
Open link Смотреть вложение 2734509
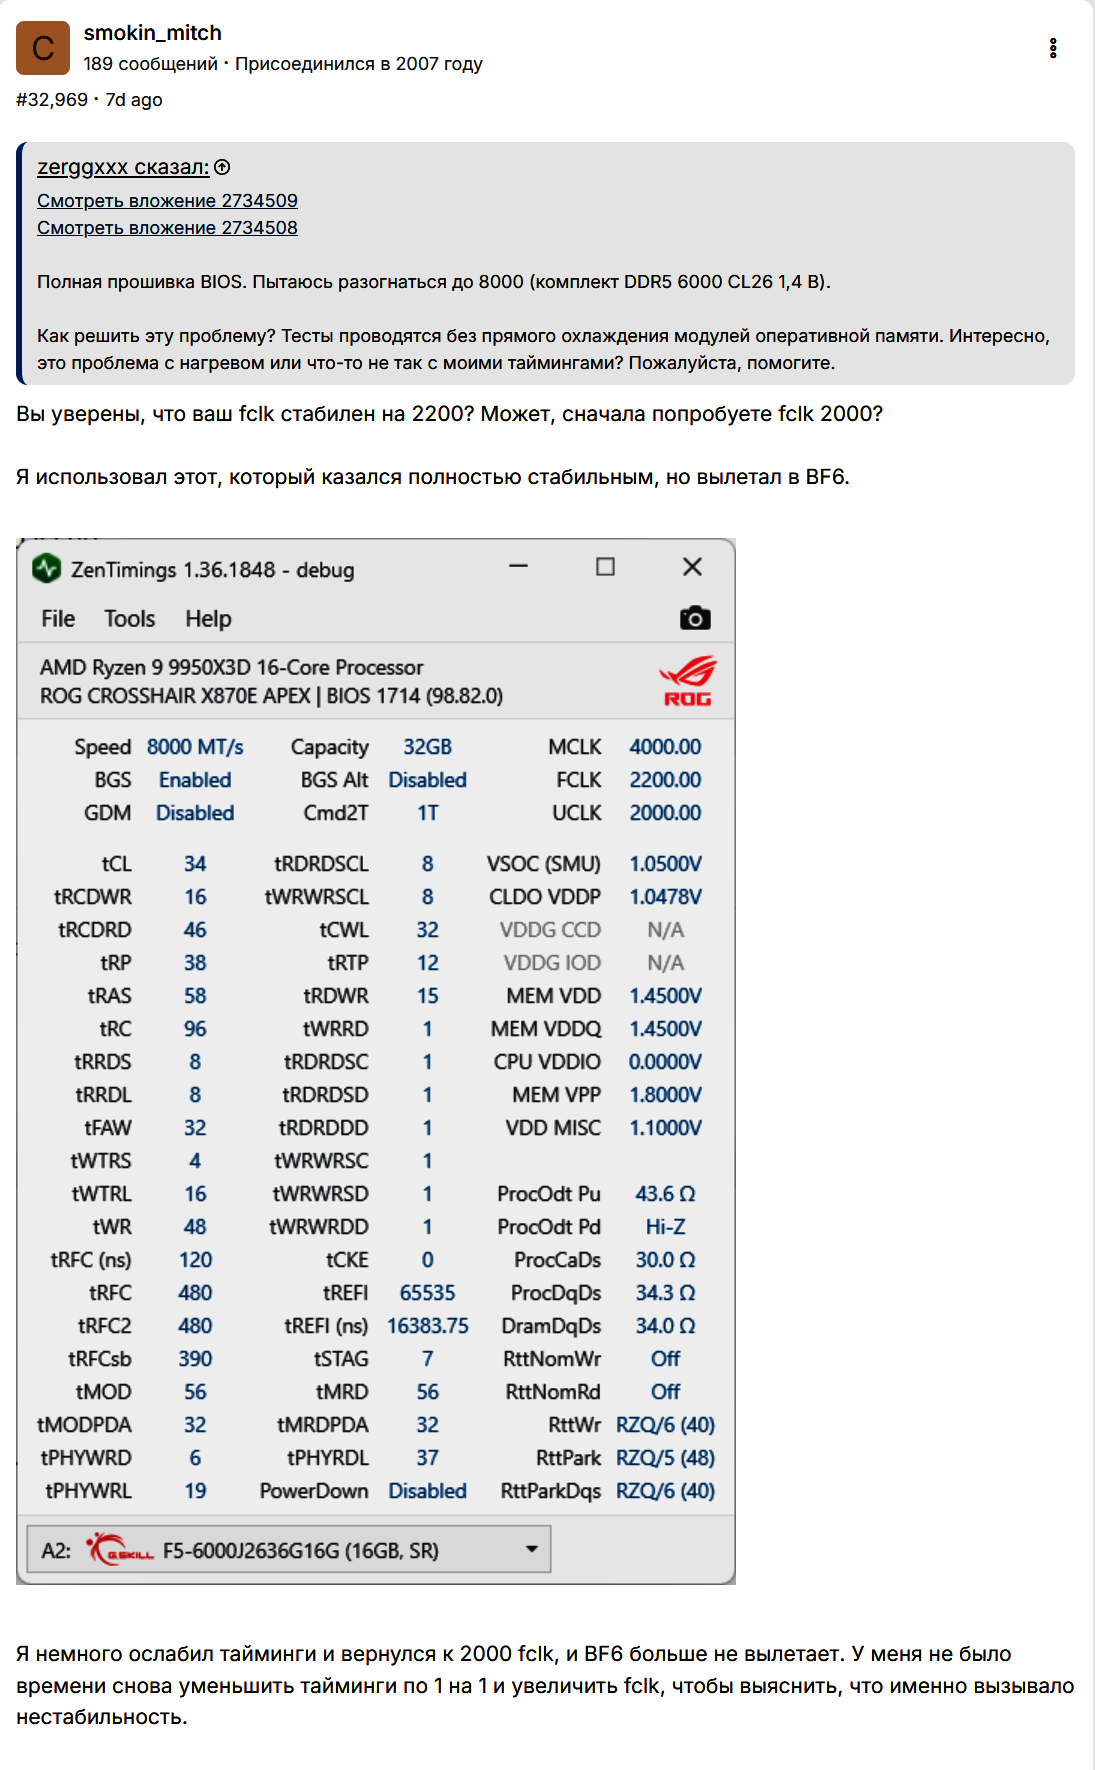pos(167,201)
